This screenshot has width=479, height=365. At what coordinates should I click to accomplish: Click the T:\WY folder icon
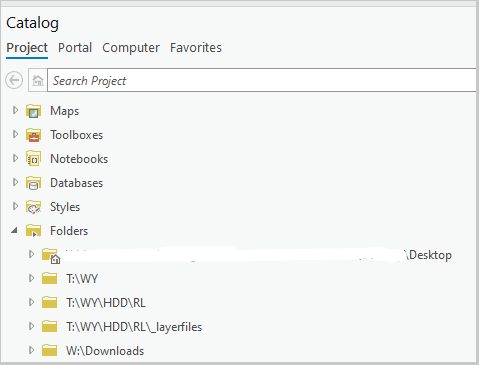[x=49, y=278]
